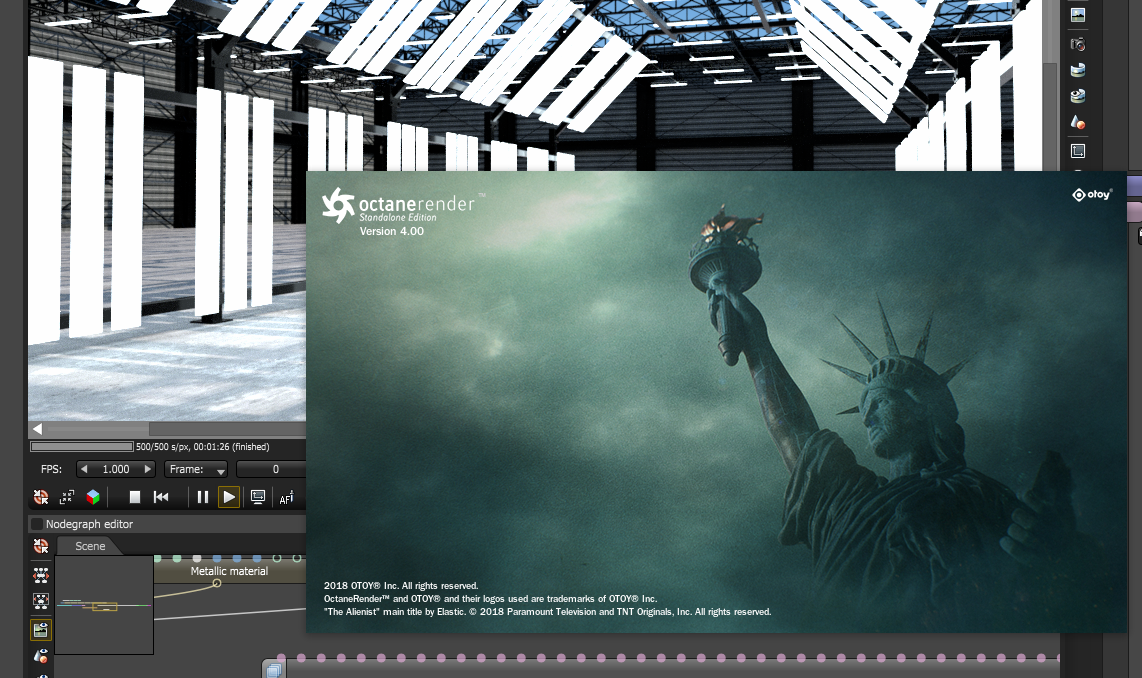Click the image landscape icon in right sidebar
Viewport: 1142px width, 678px height.
coord(1077,15)
